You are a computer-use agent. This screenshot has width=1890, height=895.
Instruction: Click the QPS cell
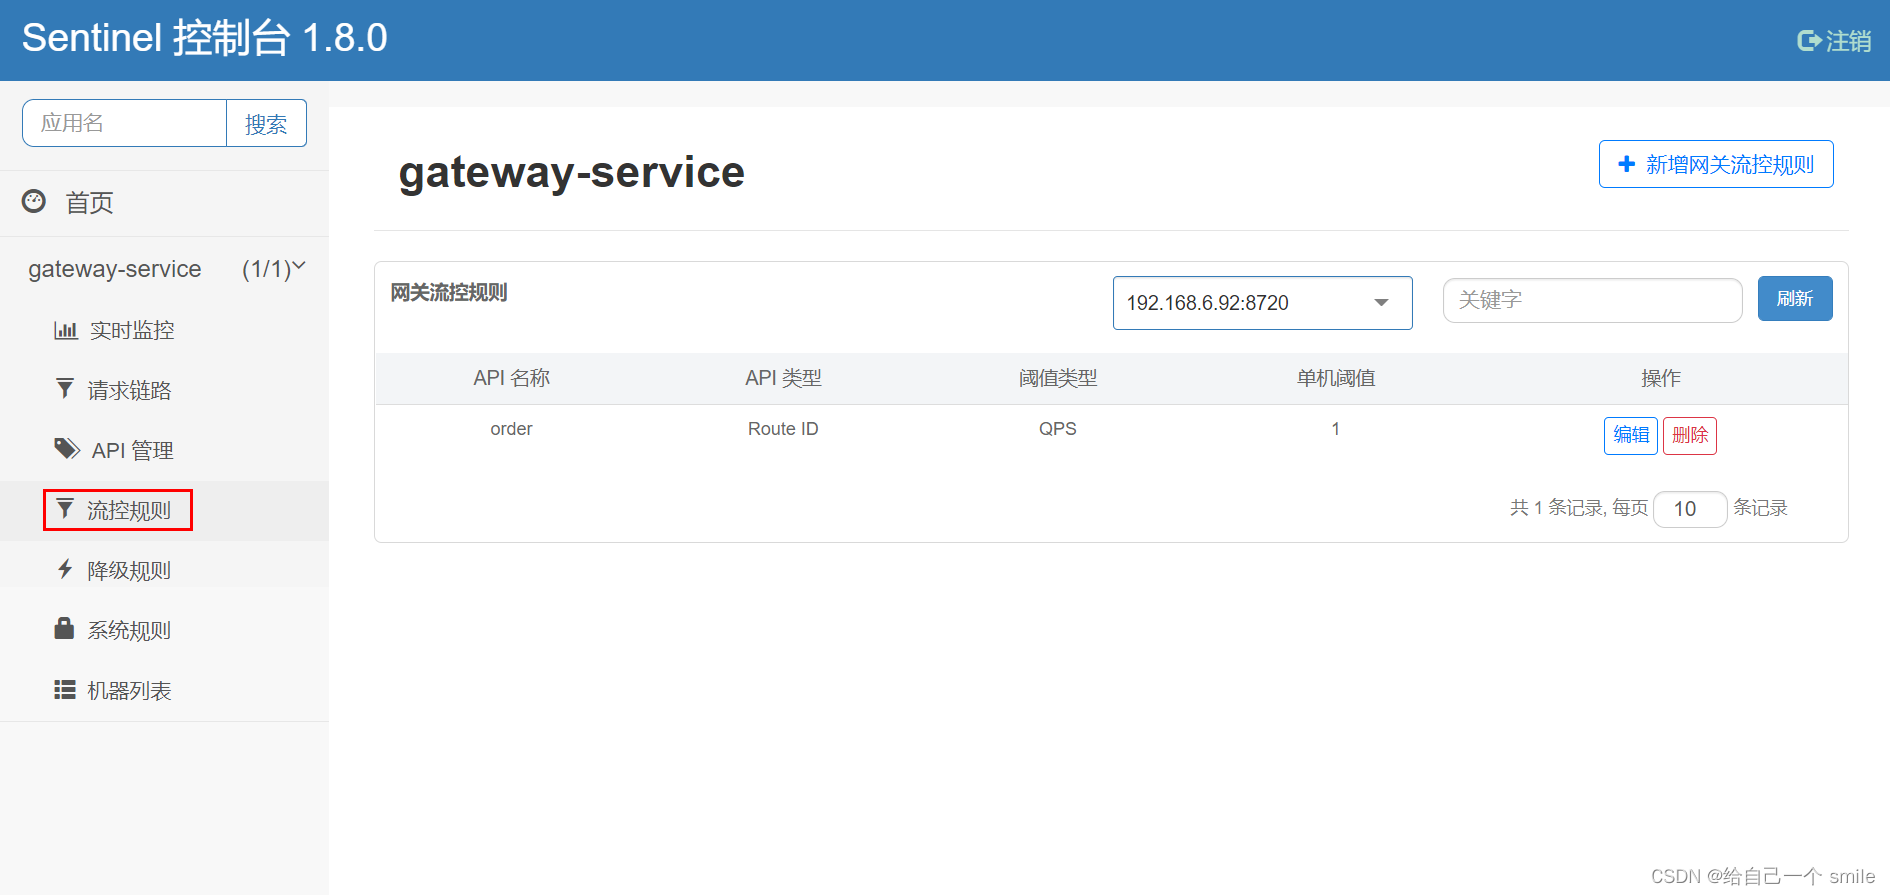1058,429
